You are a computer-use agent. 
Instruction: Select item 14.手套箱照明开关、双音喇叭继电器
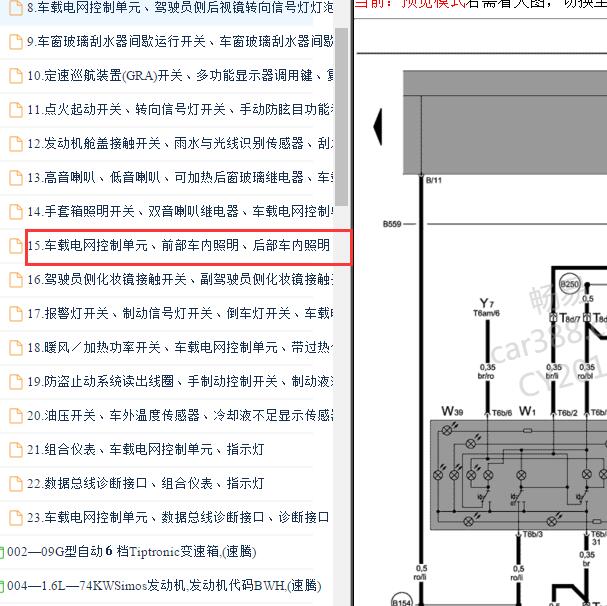click(180, 211)
